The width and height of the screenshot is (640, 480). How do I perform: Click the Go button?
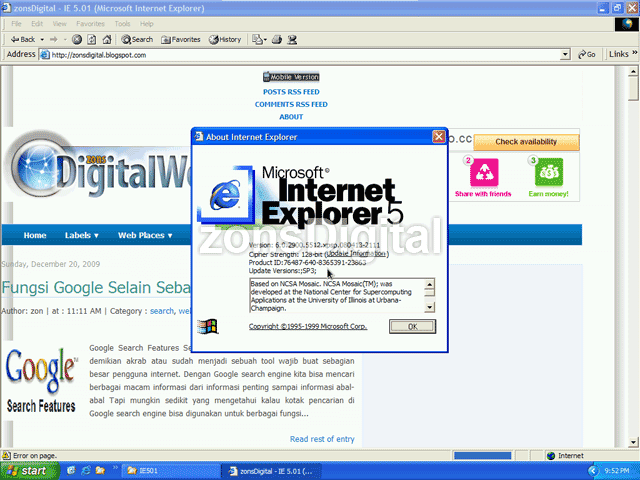587,54
